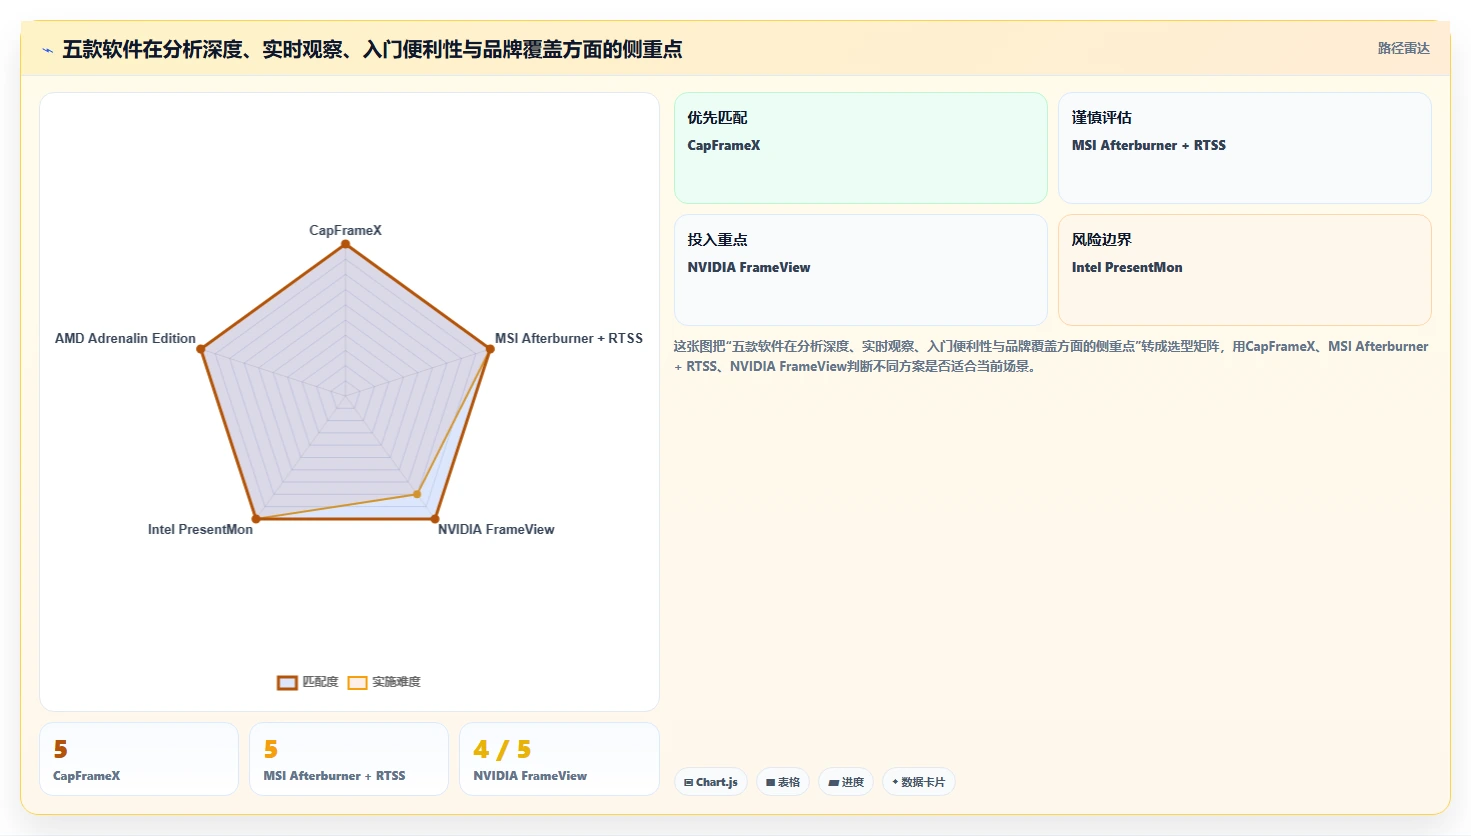The width and height of the screenshot is (1471, 836).
Task: Click the description paragraph starting 这张图把
Action: click(x=1051, y=356)
